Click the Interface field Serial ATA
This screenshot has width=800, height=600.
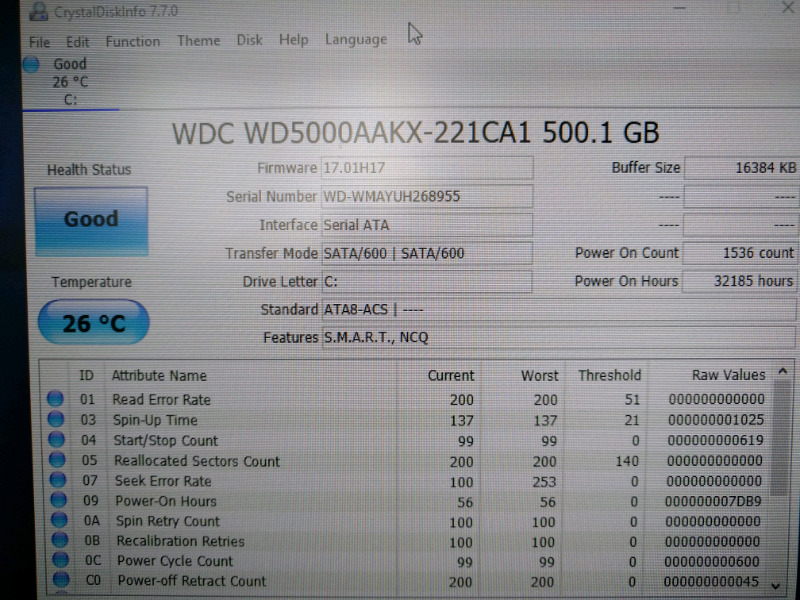[427, 225]
